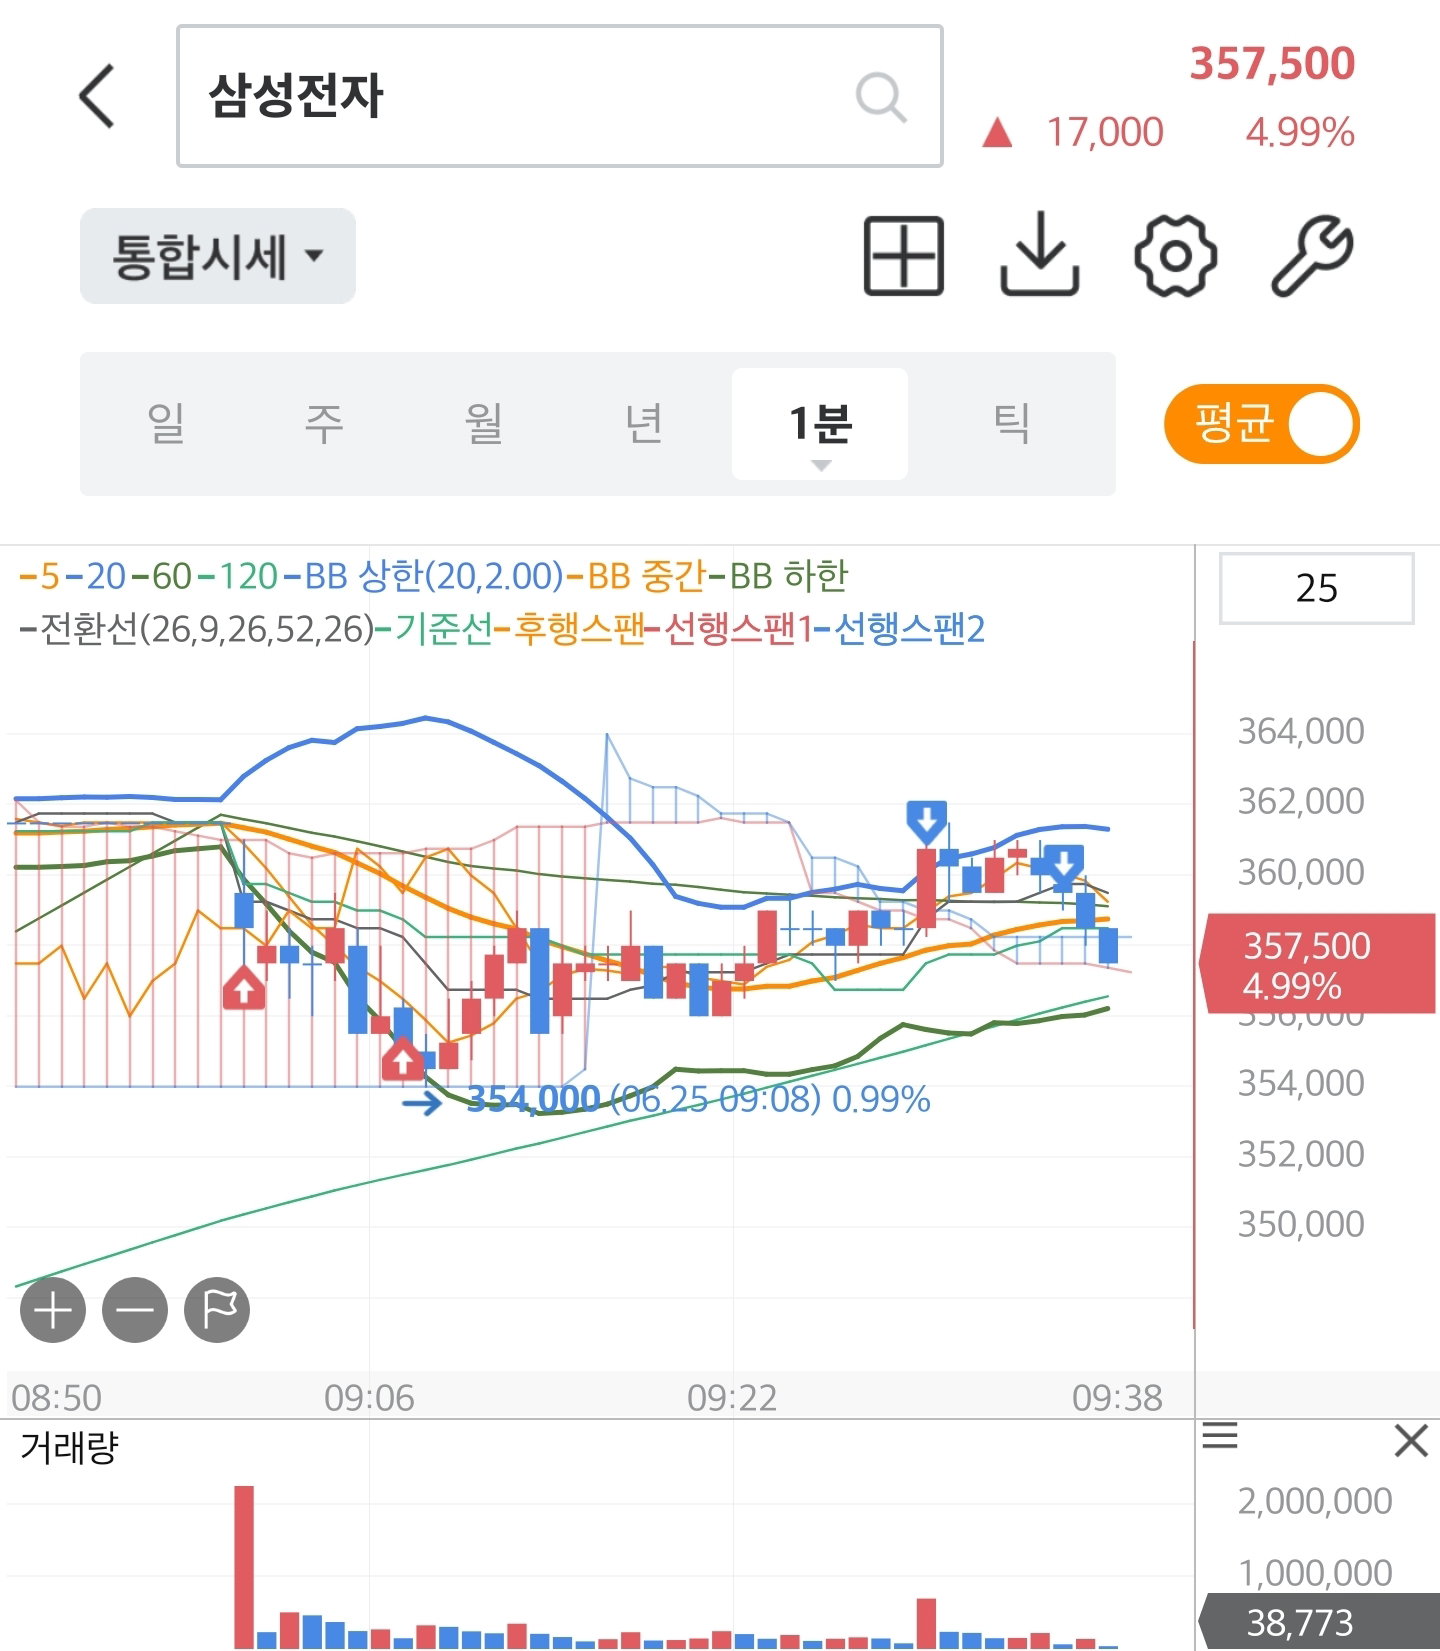Open volume panel hamburger menu
1440x1651 pixels.
(1220, 1437)
